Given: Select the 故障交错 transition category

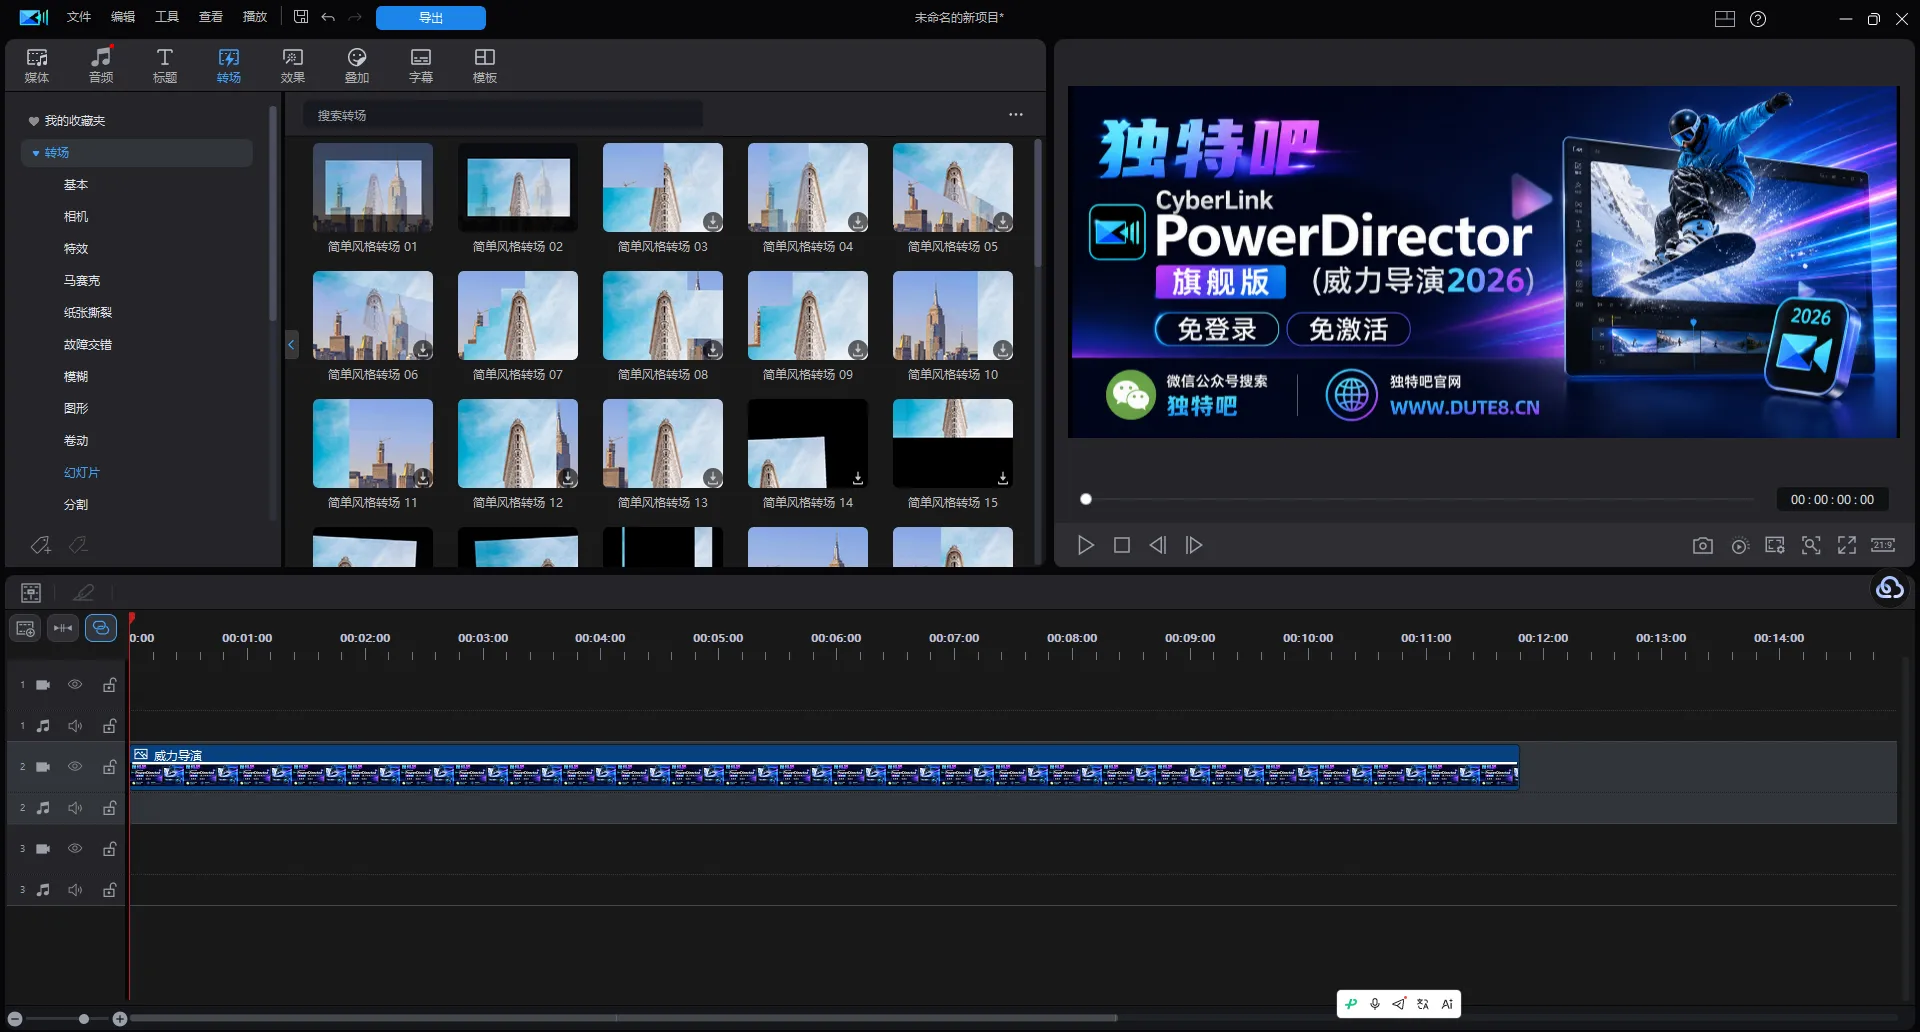Looking at the screenshot, I should click(88, 345).
